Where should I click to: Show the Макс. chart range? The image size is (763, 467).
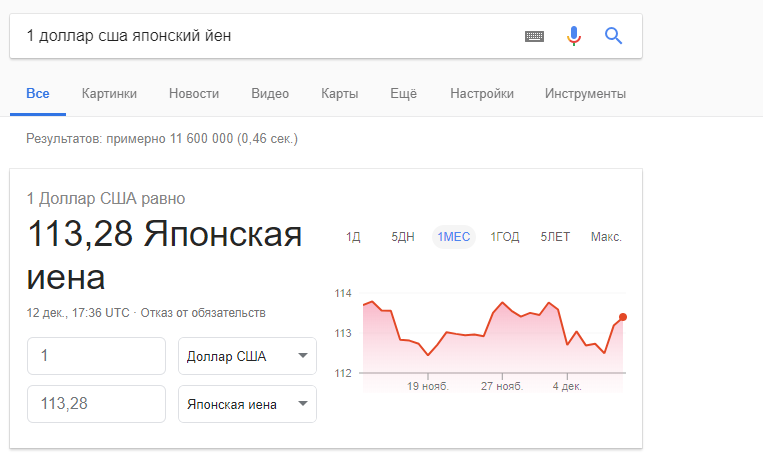[x=606, y=237]
